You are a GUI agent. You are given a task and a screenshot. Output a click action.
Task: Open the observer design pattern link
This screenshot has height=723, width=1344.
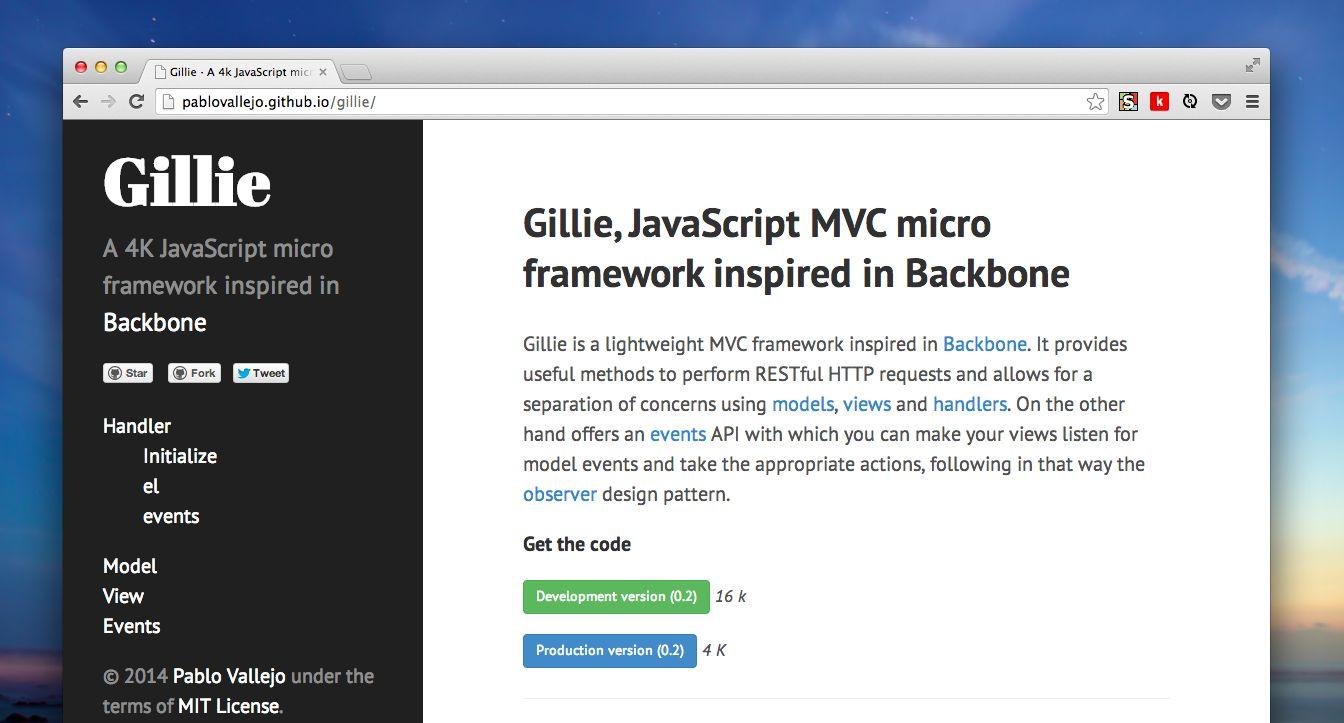click(560, 494)
